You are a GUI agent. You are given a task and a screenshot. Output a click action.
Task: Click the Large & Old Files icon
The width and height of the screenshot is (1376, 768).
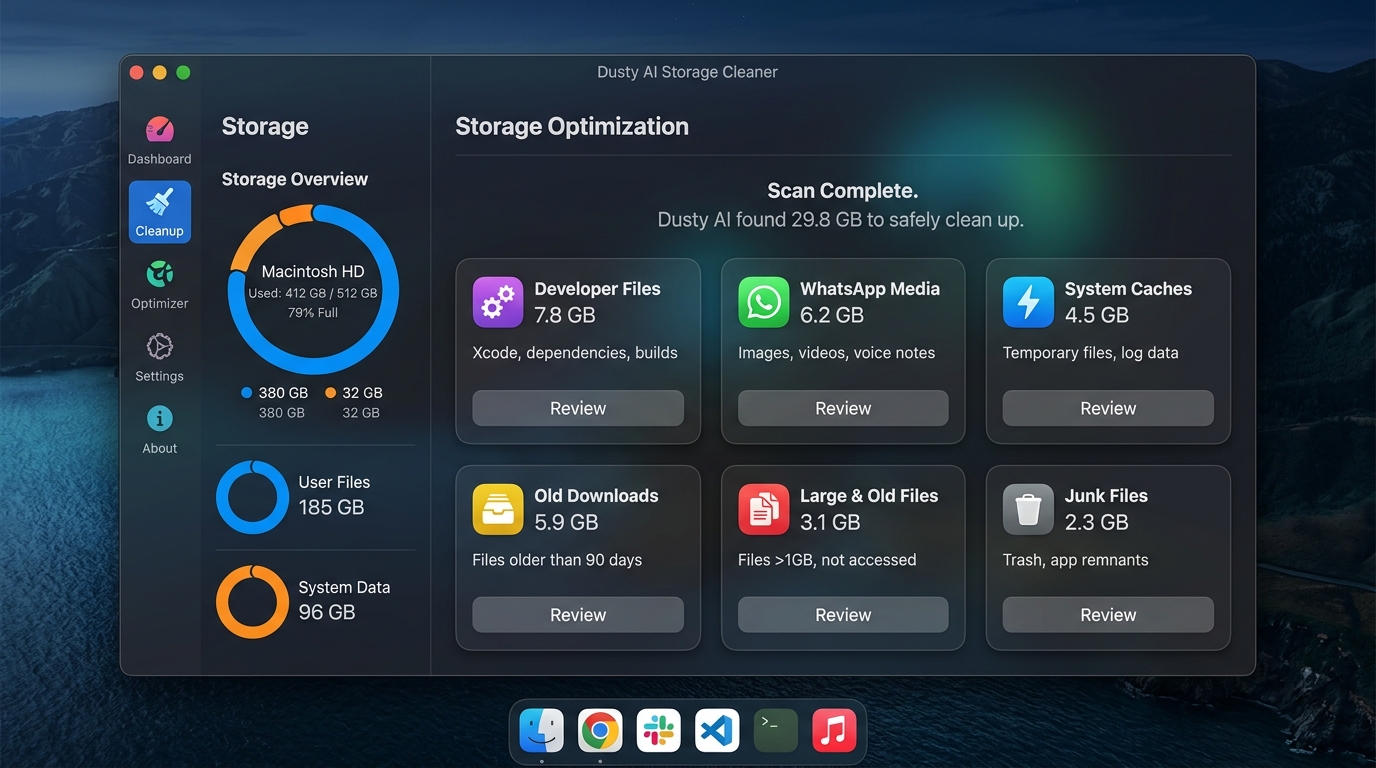click(763, 509)
